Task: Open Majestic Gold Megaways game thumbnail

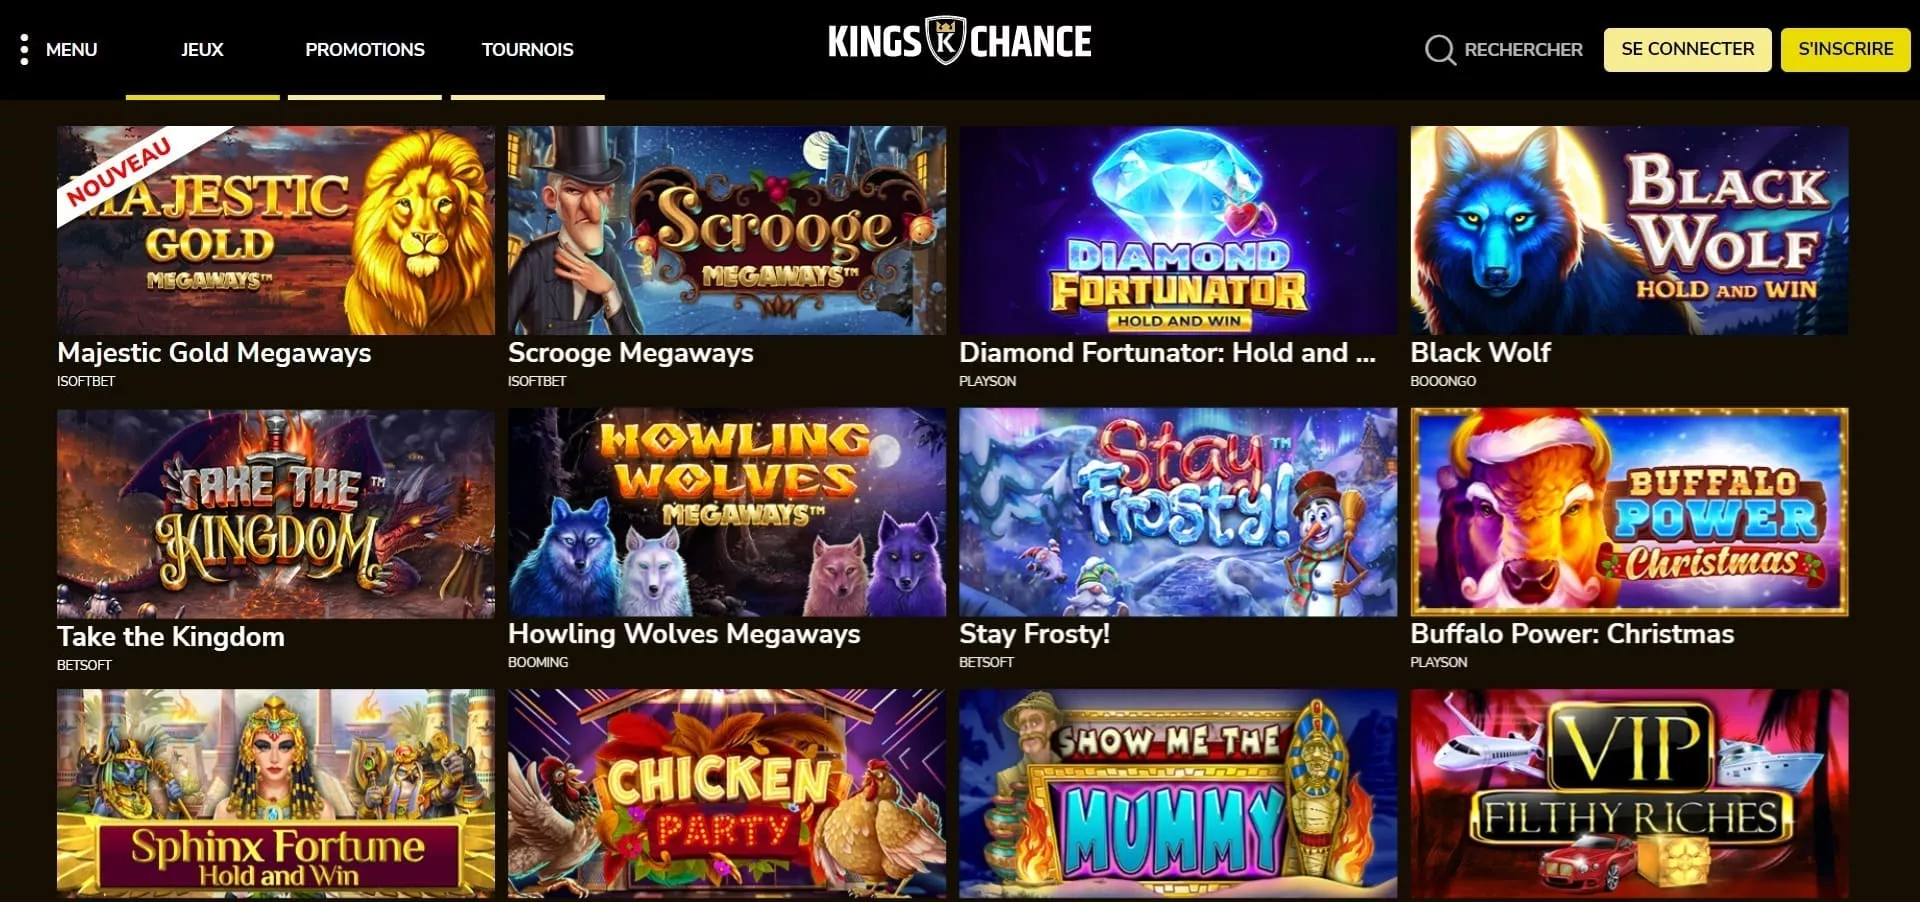Action: click(x=276, y=230)
